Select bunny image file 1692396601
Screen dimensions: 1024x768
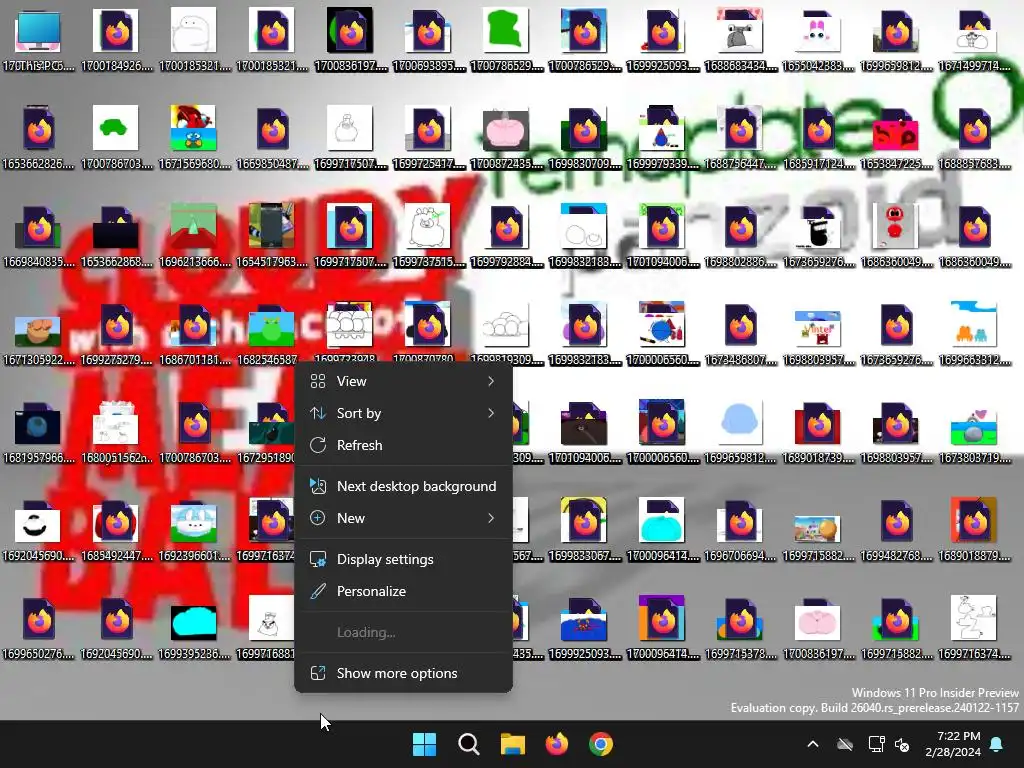pos(194,530)
